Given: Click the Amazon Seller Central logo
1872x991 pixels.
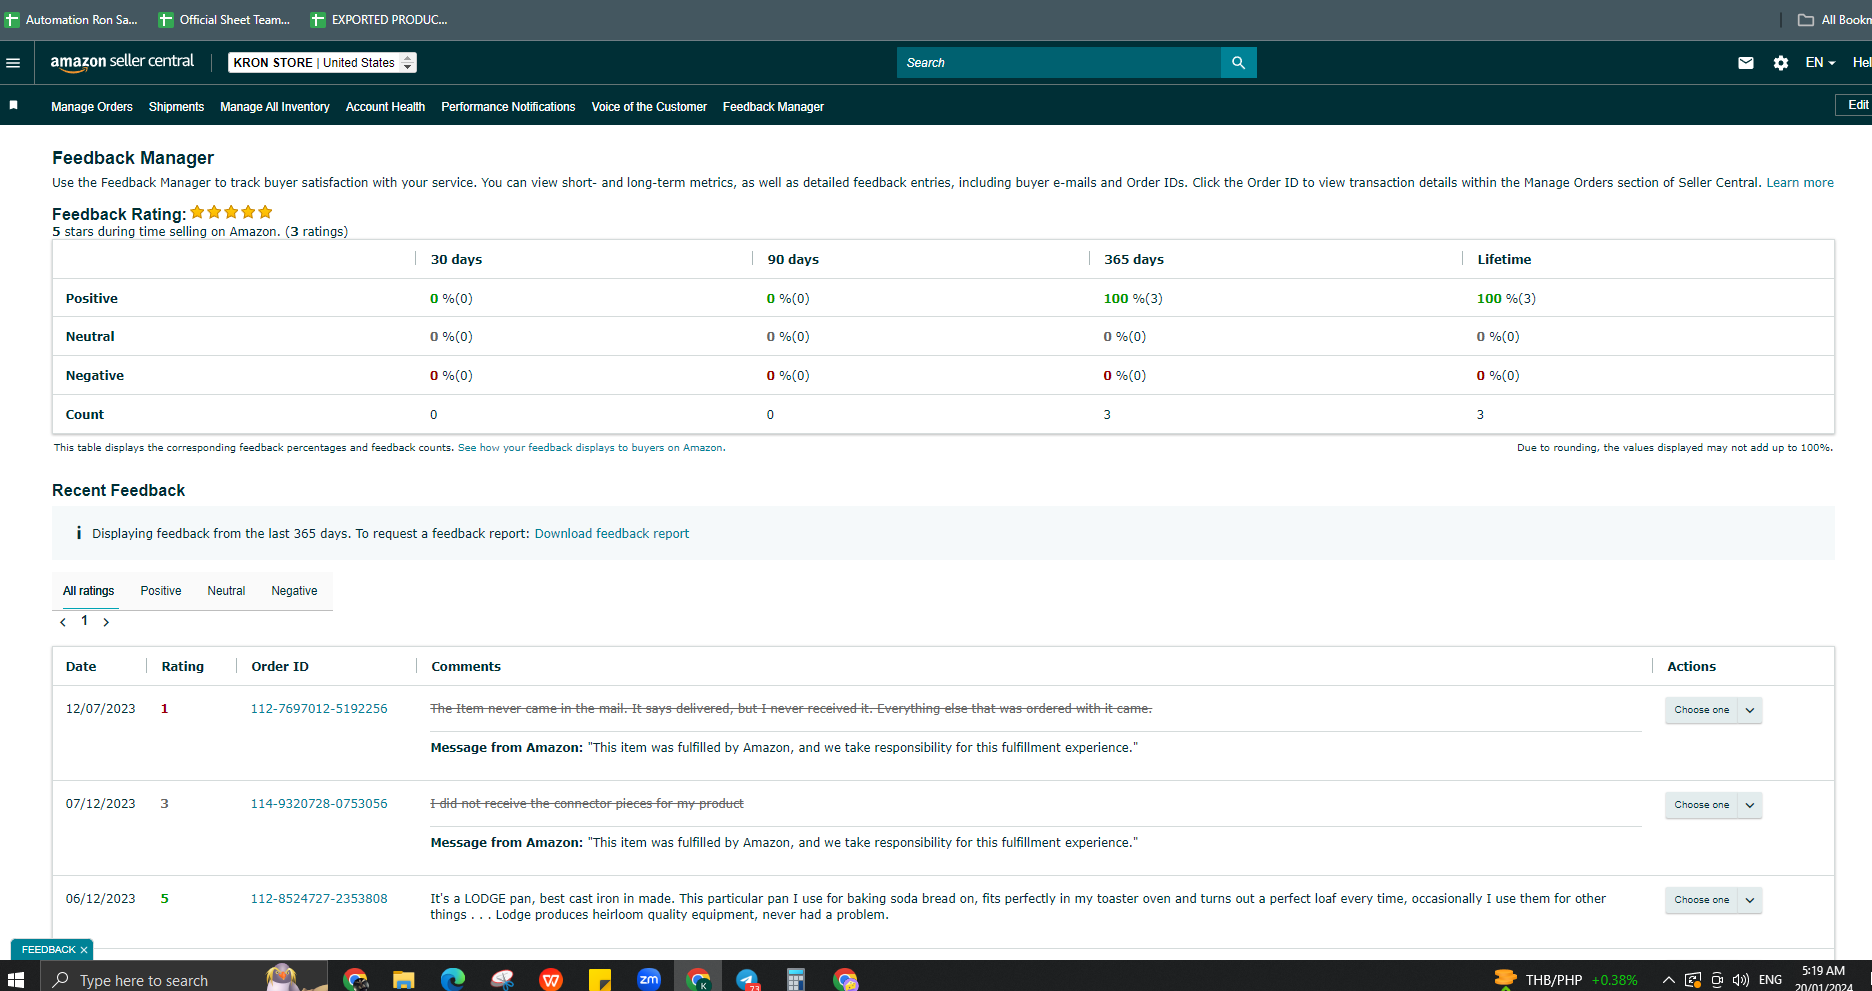Looking at the screenshot, I should 122,62.
